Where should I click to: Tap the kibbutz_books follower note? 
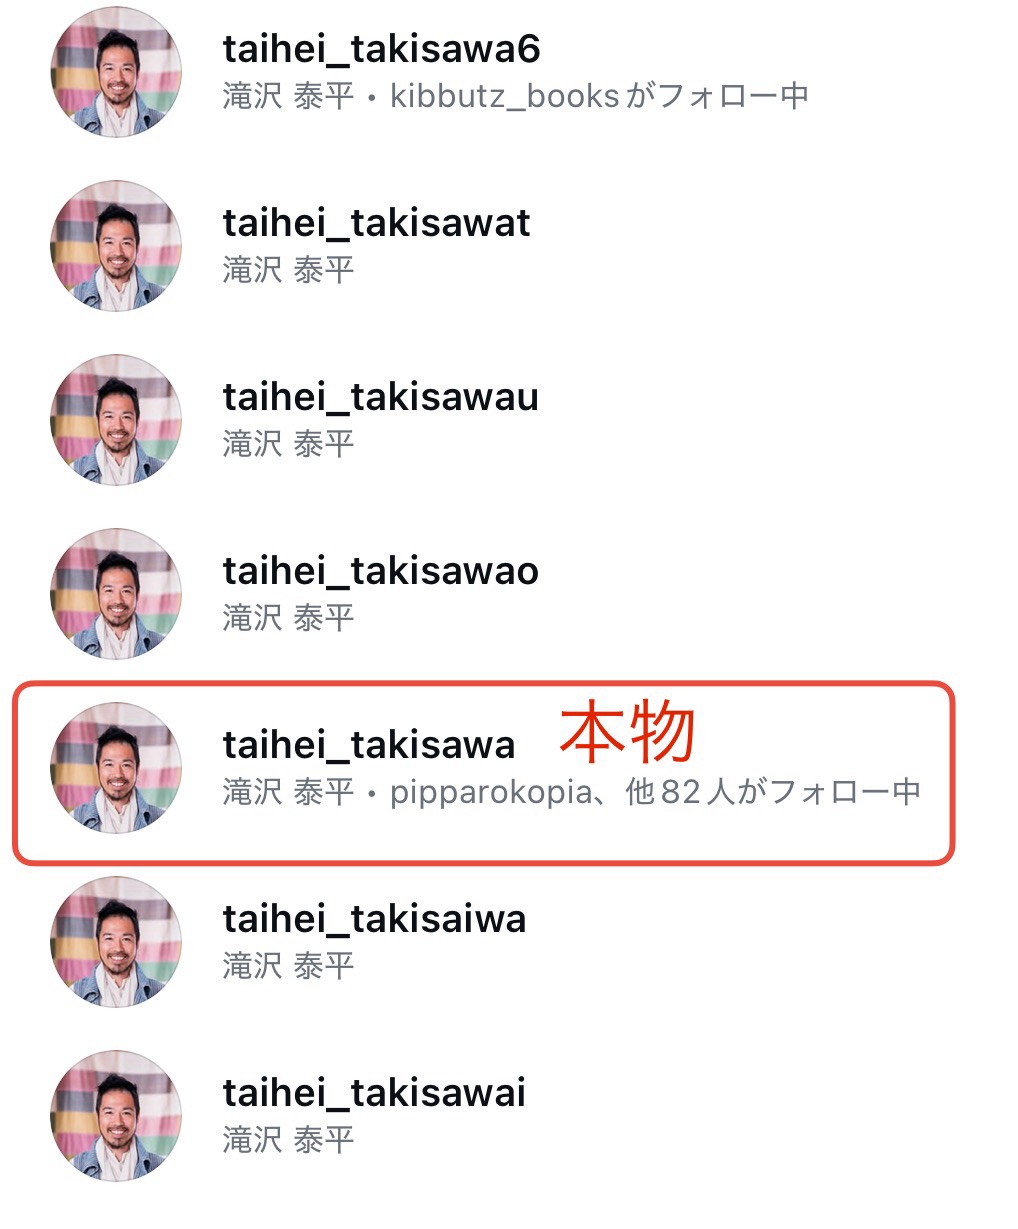tap(599, 96)
